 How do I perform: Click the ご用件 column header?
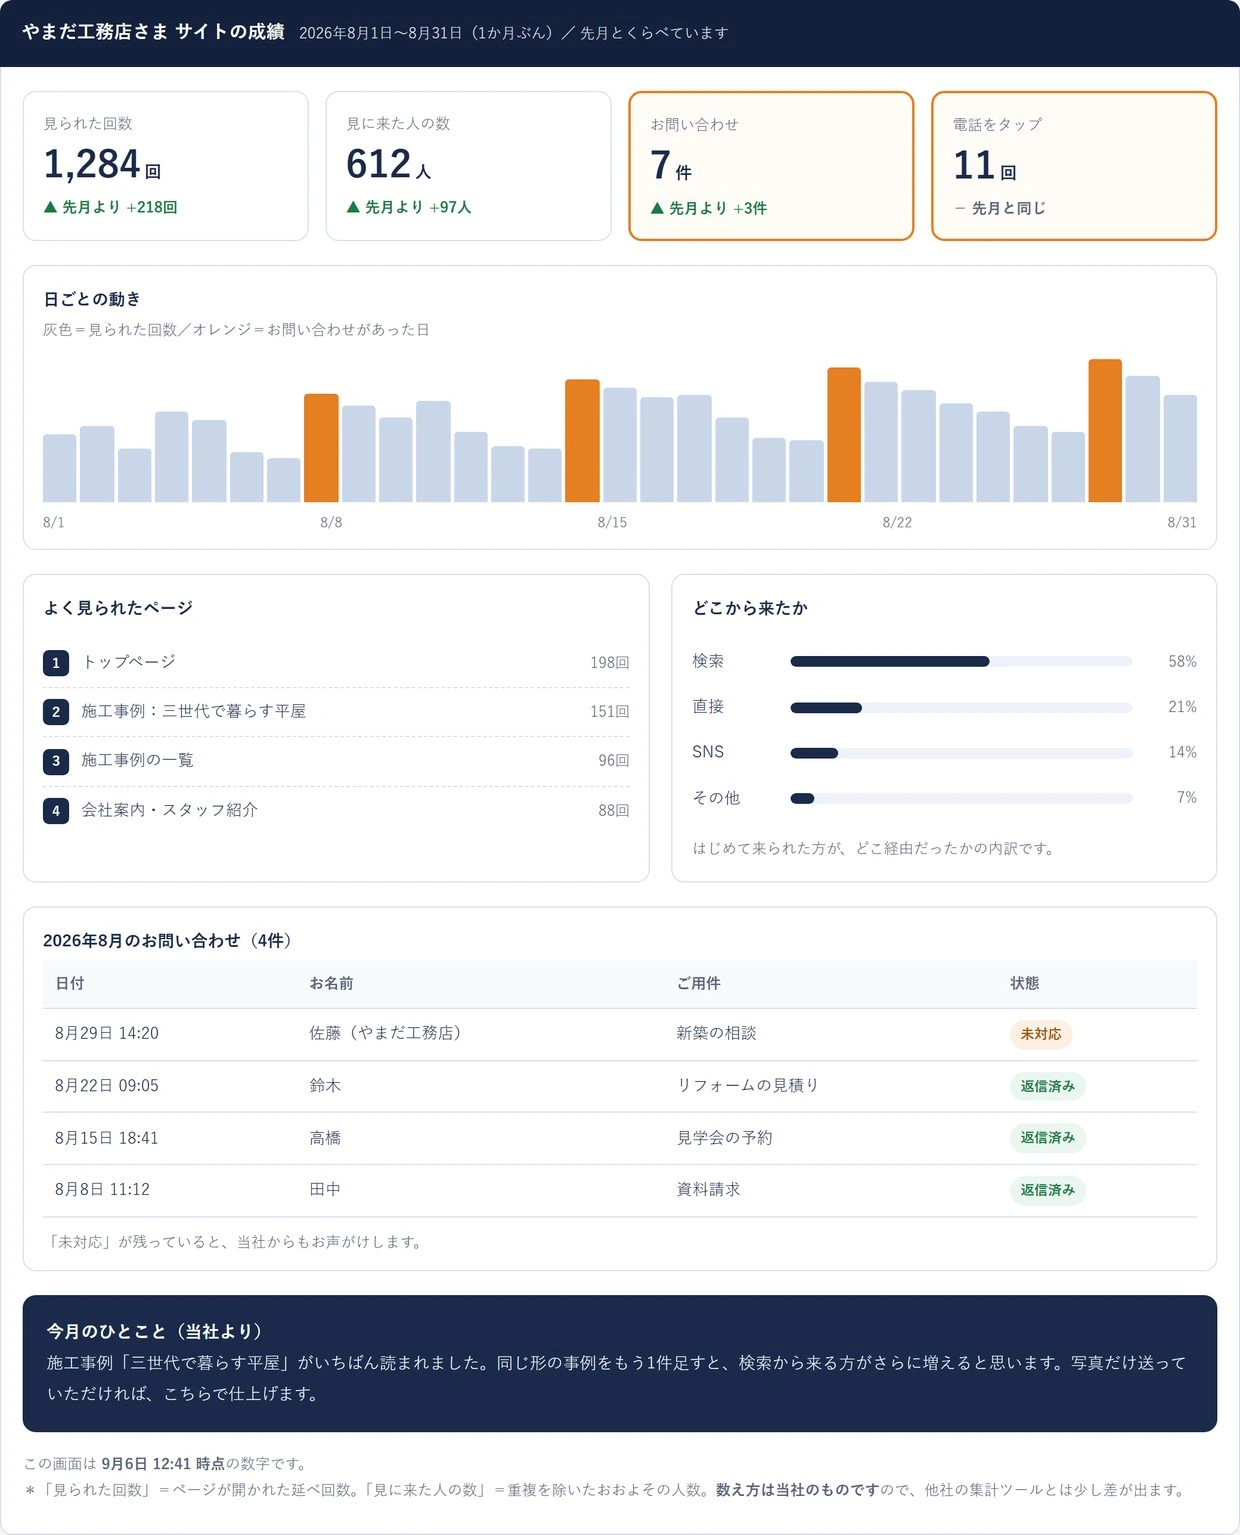click(699, 984)
